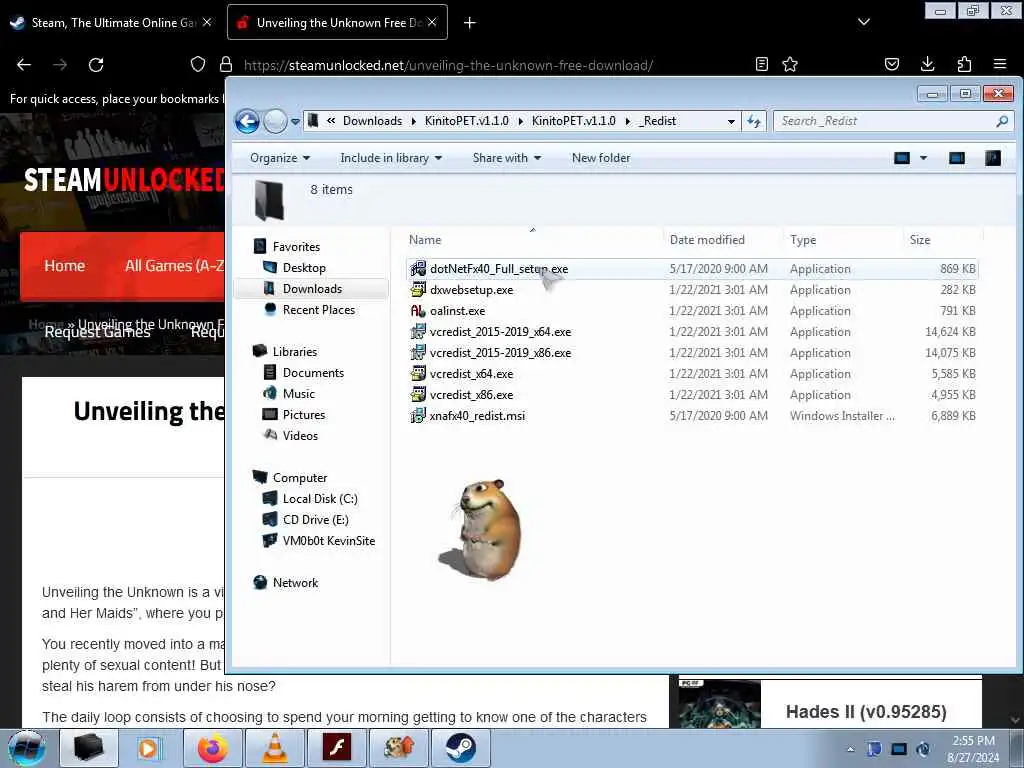Screen dimensions: 1024x768
Task: Expand the address bar path history dropdown
Action: click(731, 121)
